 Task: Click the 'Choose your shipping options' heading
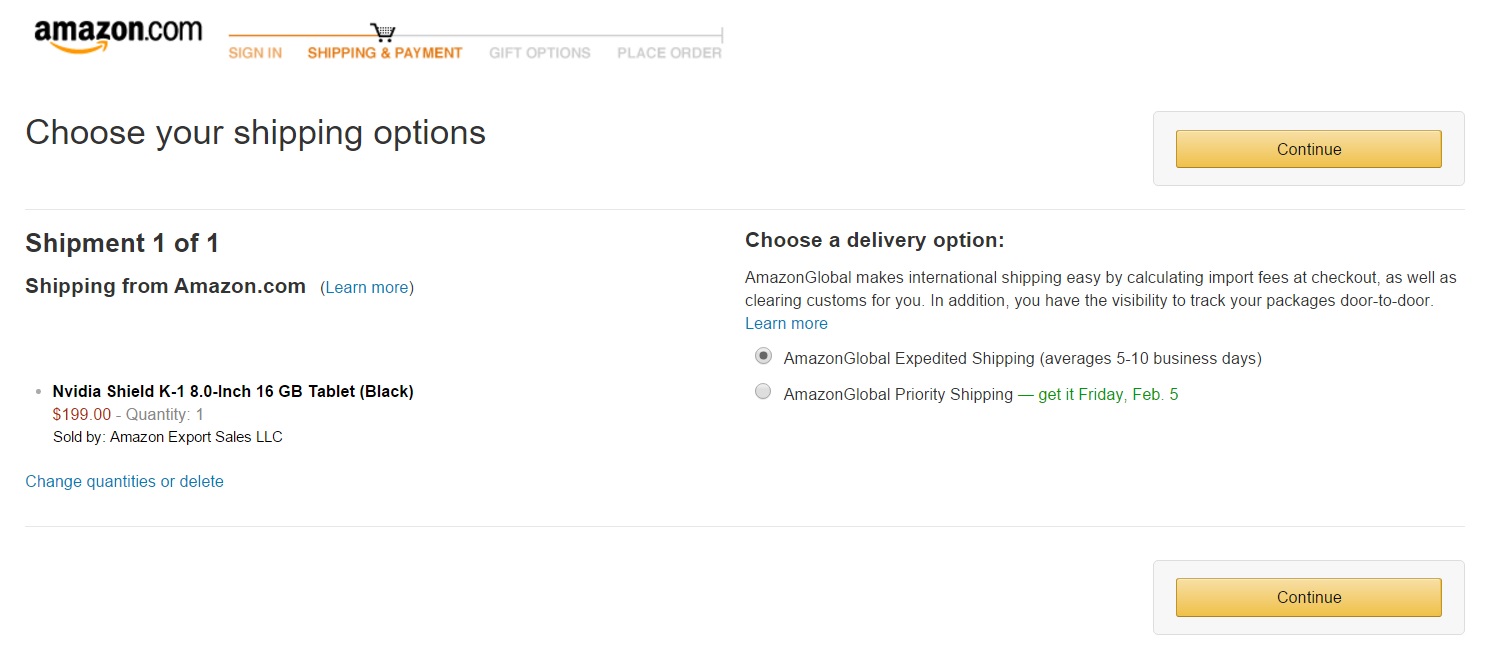coord(255,133)
